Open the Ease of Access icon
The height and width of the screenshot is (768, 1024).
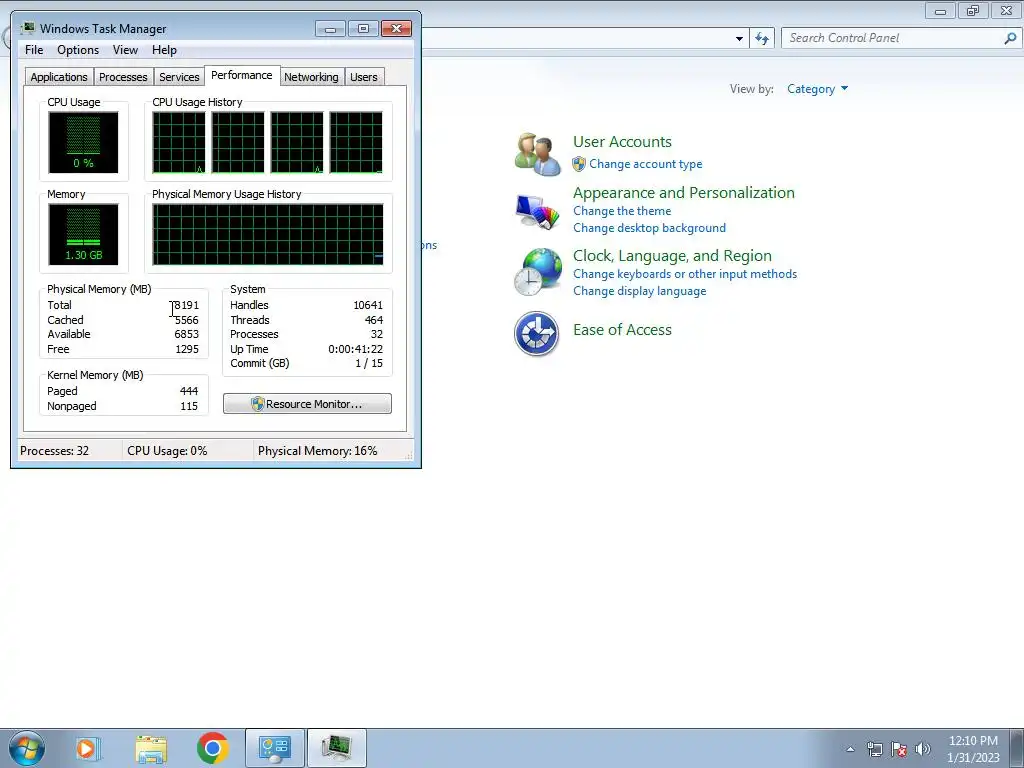pyautogui.click(x=536, y=334)
